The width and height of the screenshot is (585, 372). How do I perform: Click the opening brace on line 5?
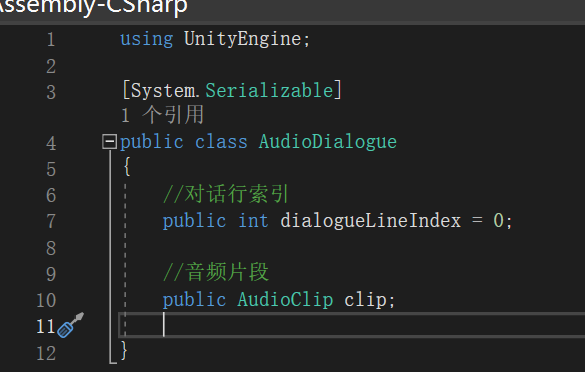[127, 166]
